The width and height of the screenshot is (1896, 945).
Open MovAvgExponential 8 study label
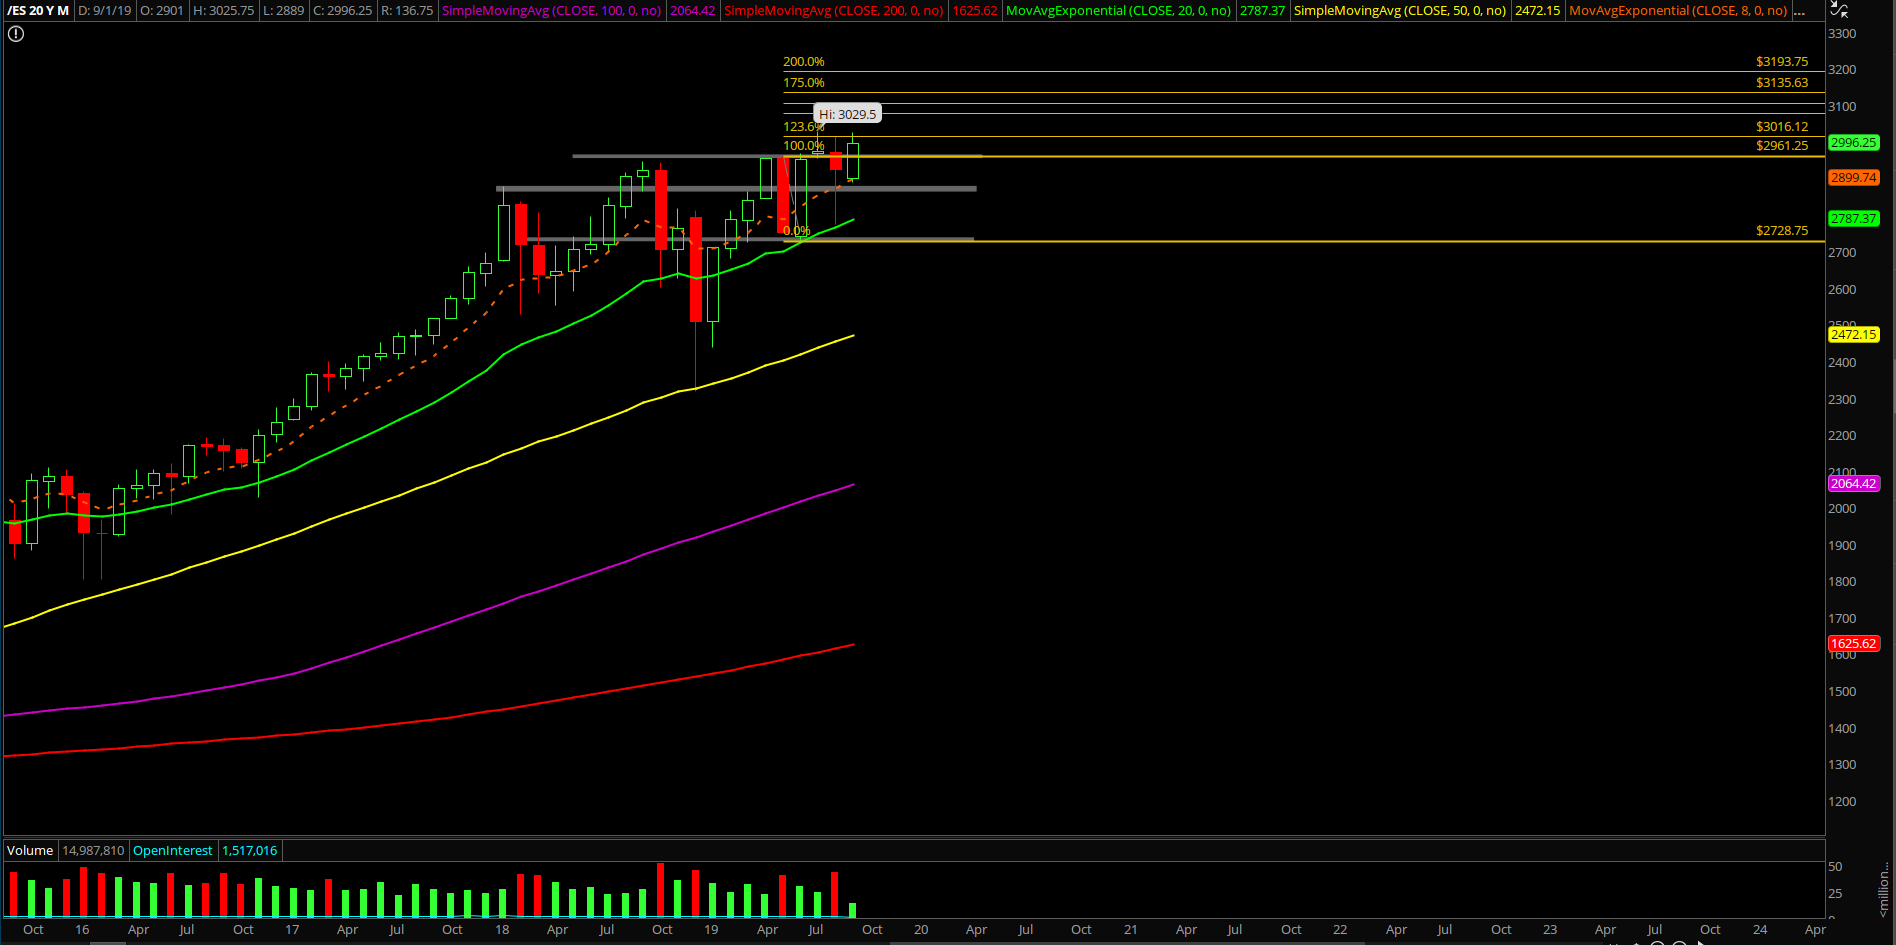point(1678,11)
